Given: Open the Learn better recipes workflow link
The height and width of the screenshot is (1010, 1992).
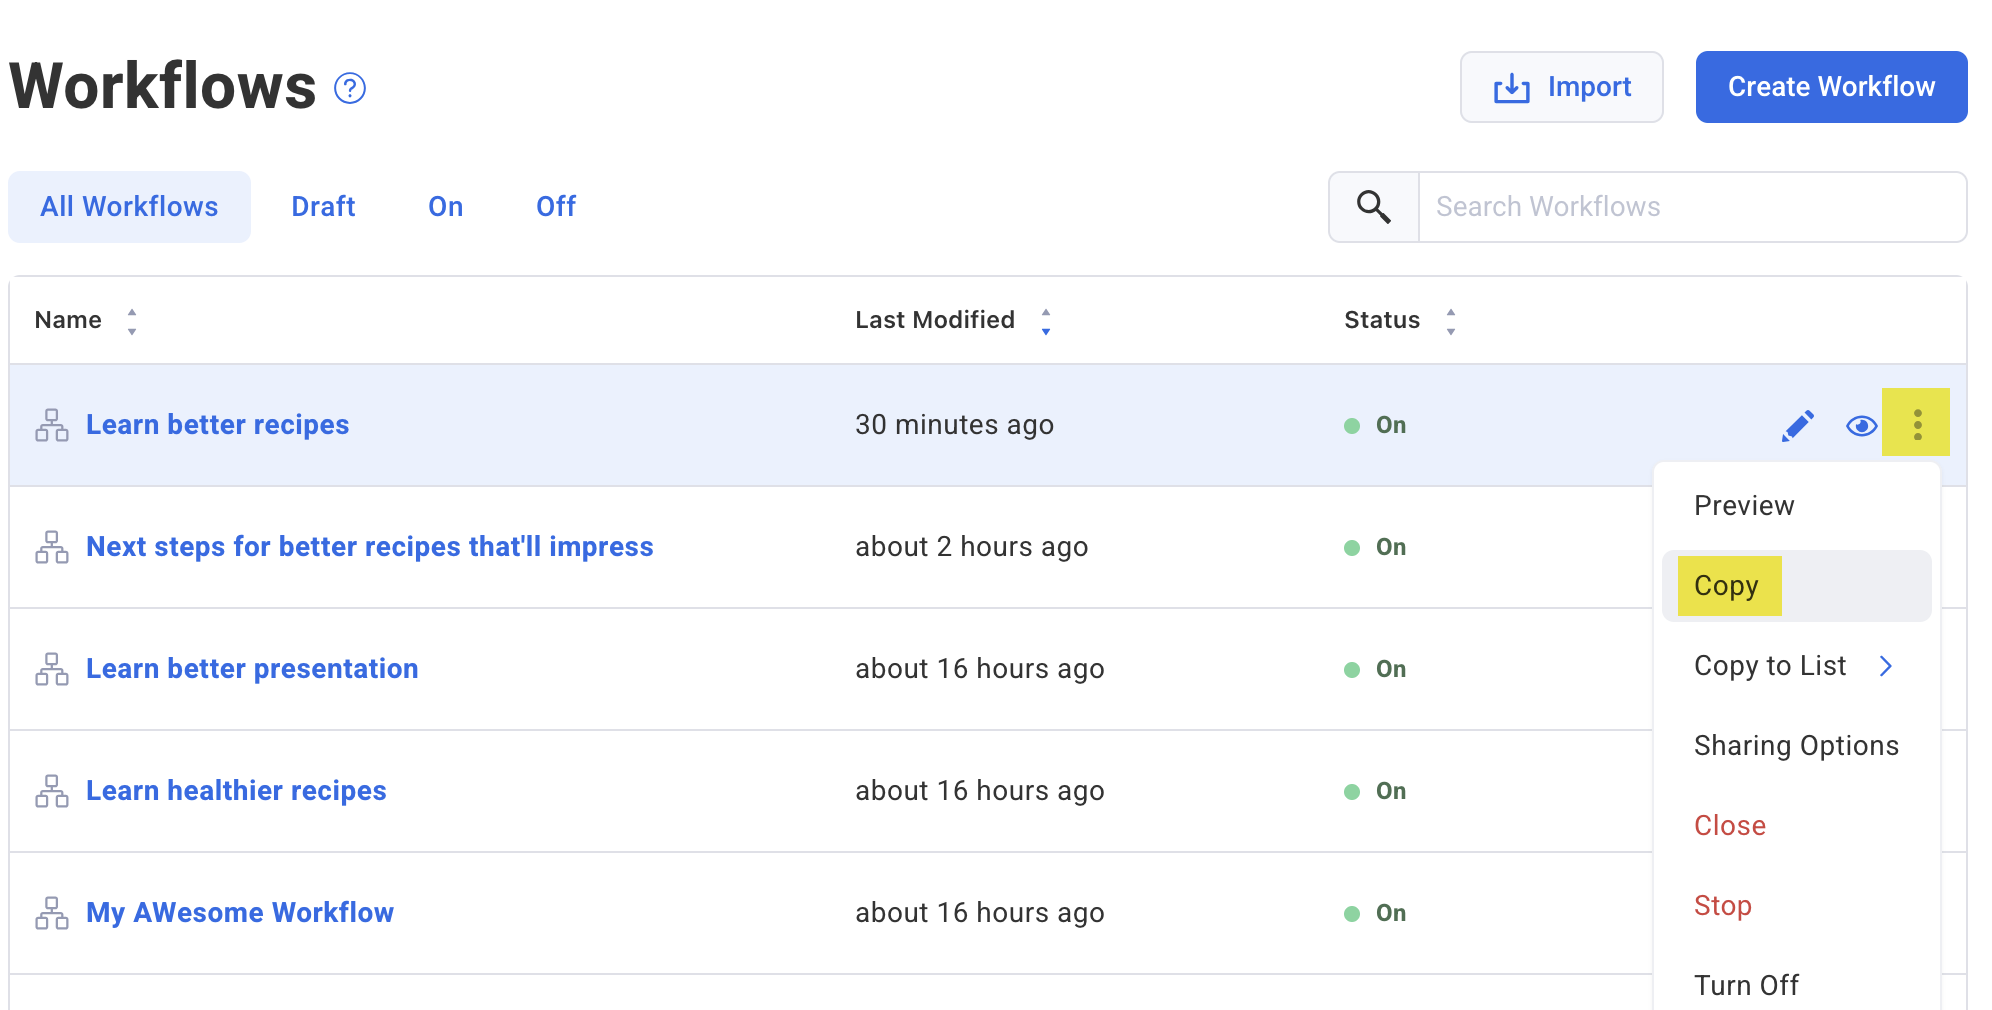Looking at the screenshot, I should click(x=217, y=424).
